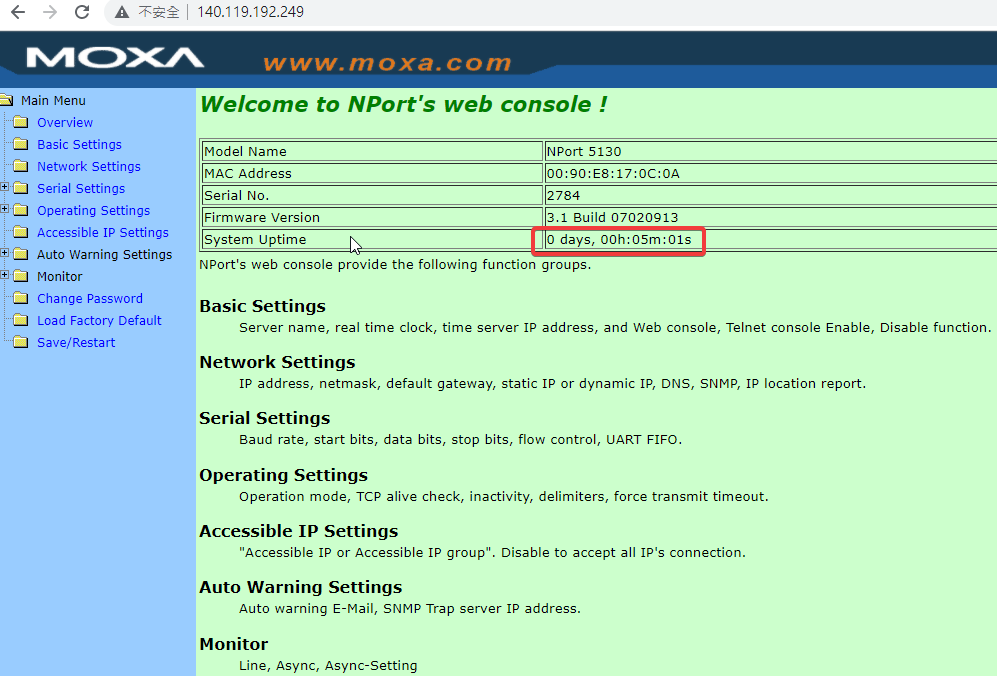Click the MAC Address value 00:90:E8:17:0C:0A
The image size is (997, 676).
coord(613,174)
